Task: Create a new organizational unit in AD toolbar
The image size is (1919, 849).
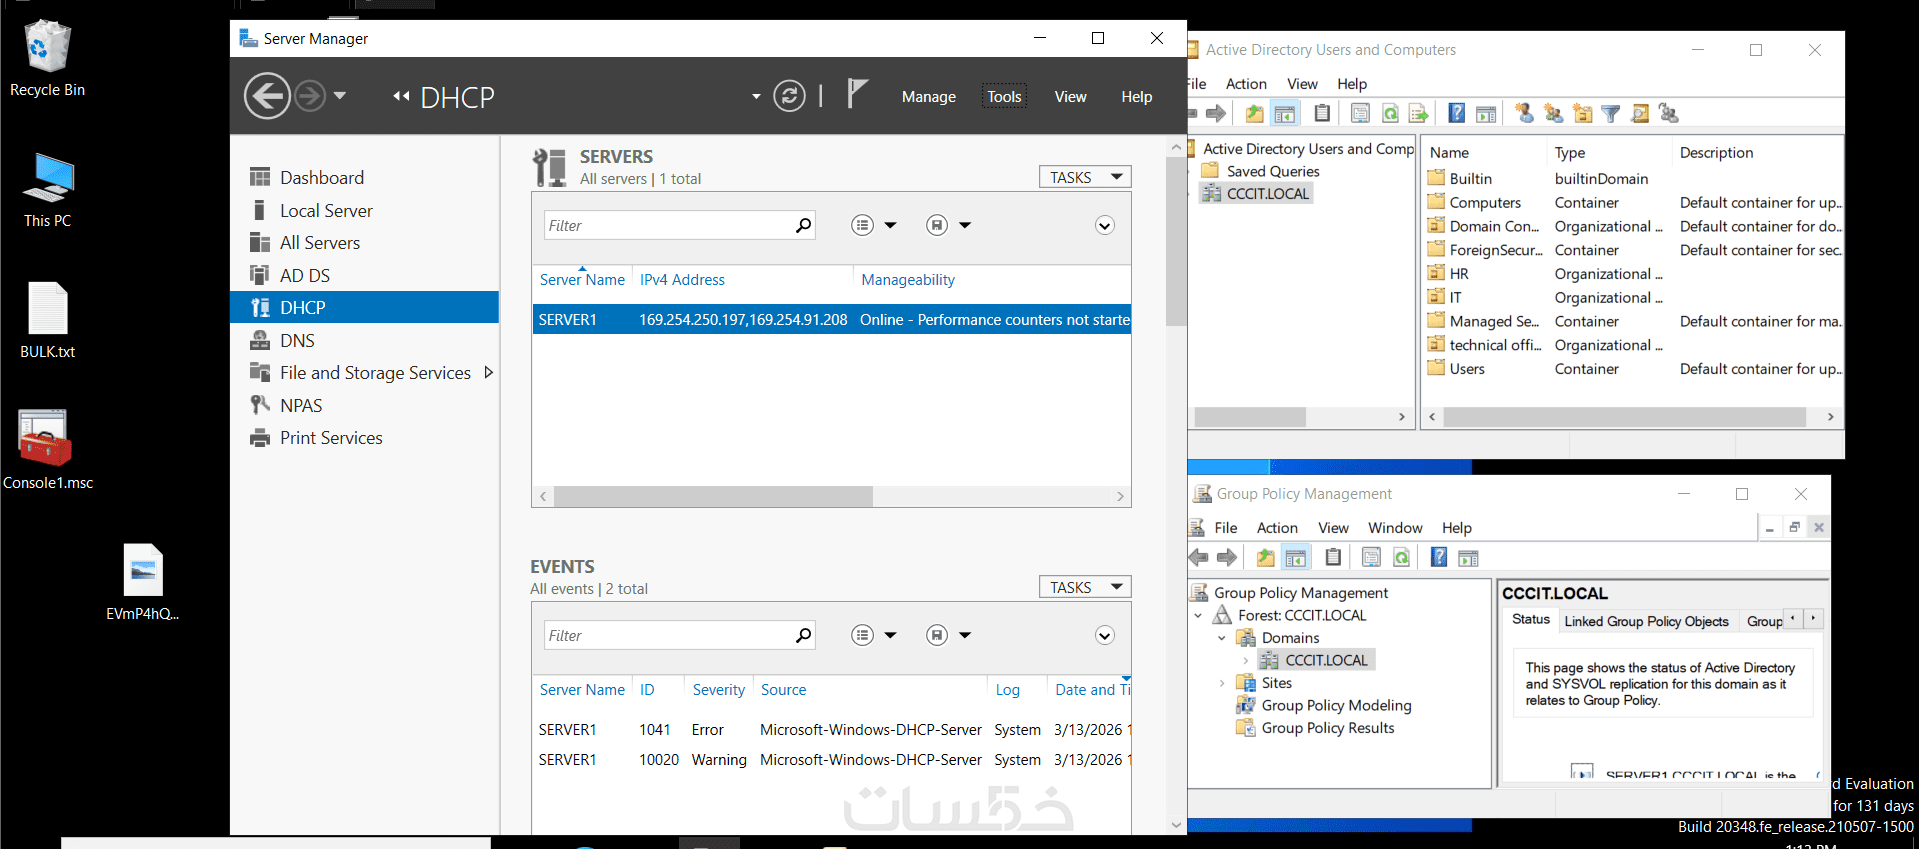Action: click(x=1582, y=113)
